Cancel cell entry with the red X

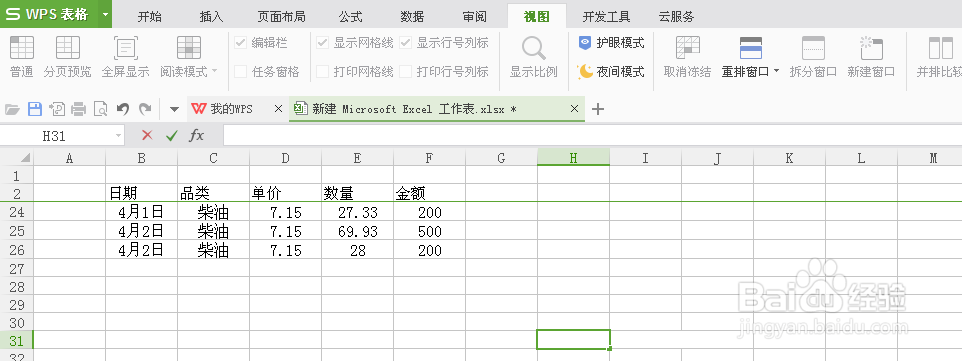click(147, 136)
